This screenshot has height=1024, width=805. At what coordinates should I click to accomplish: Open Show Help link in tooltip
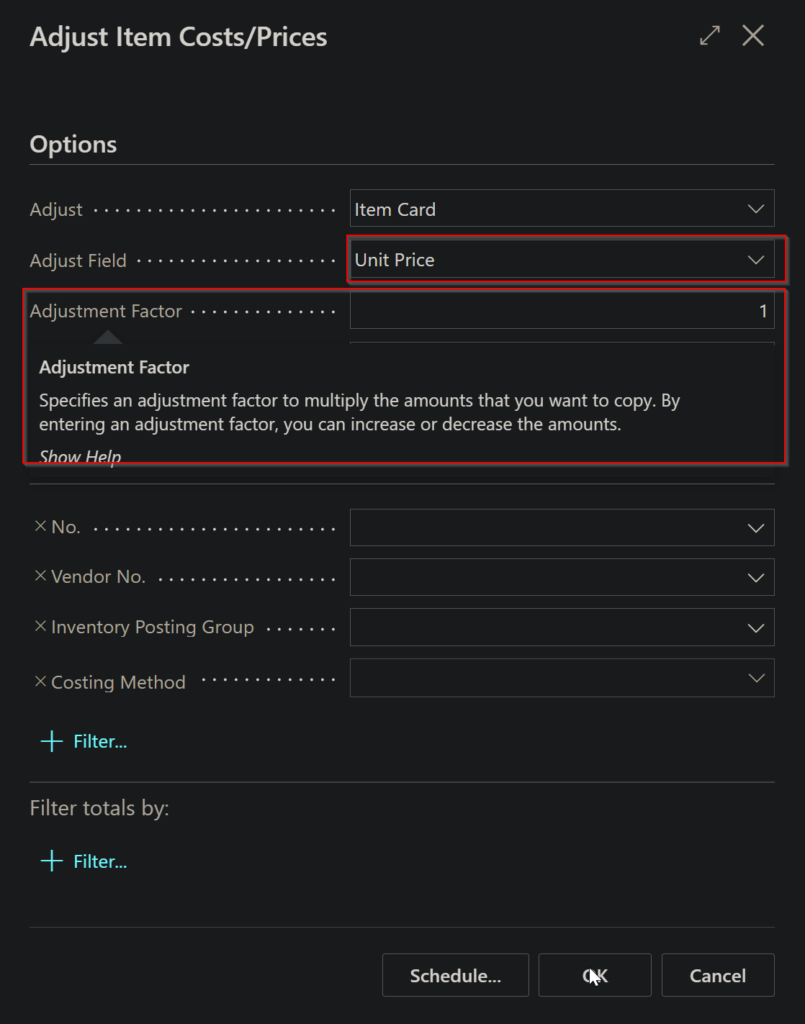tap(80, 456)
